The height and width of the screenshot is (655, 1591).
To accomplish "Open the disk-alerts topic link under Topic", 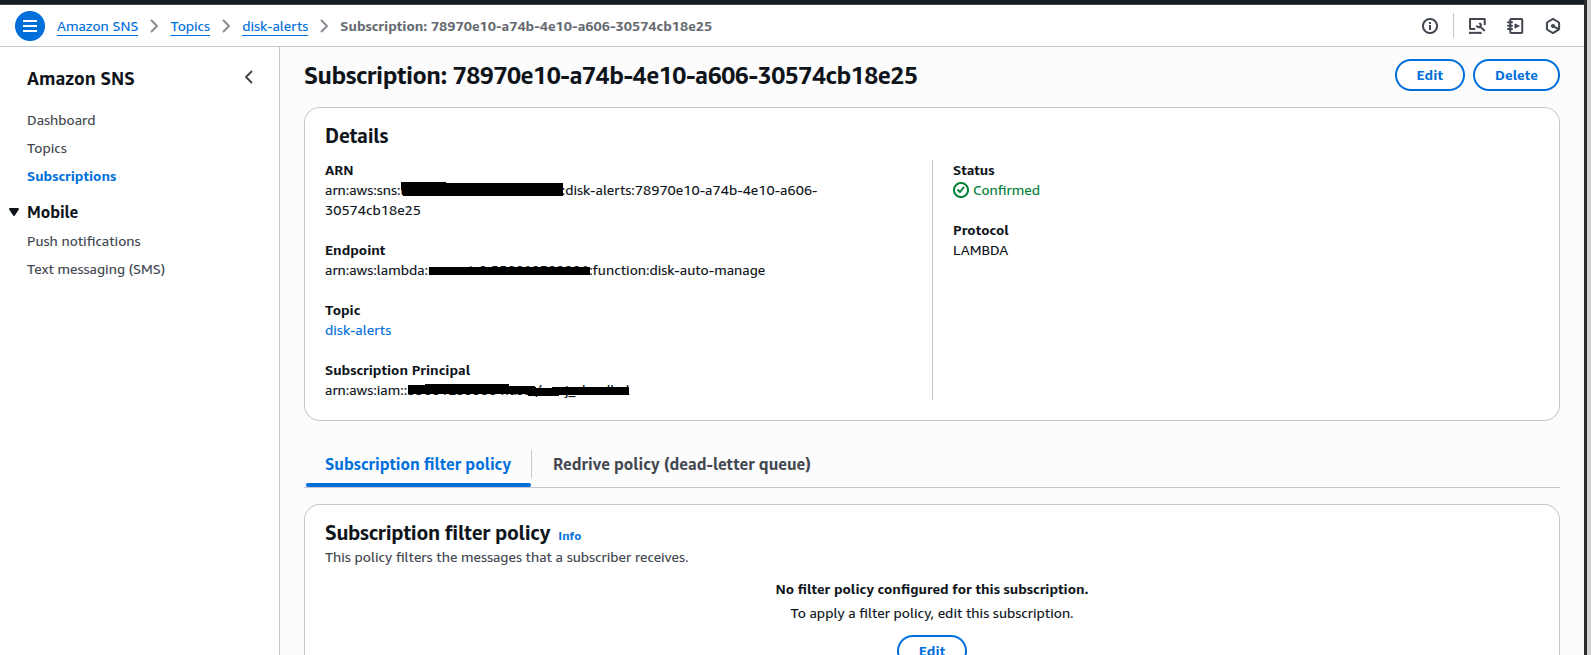I will pos(358,330).
